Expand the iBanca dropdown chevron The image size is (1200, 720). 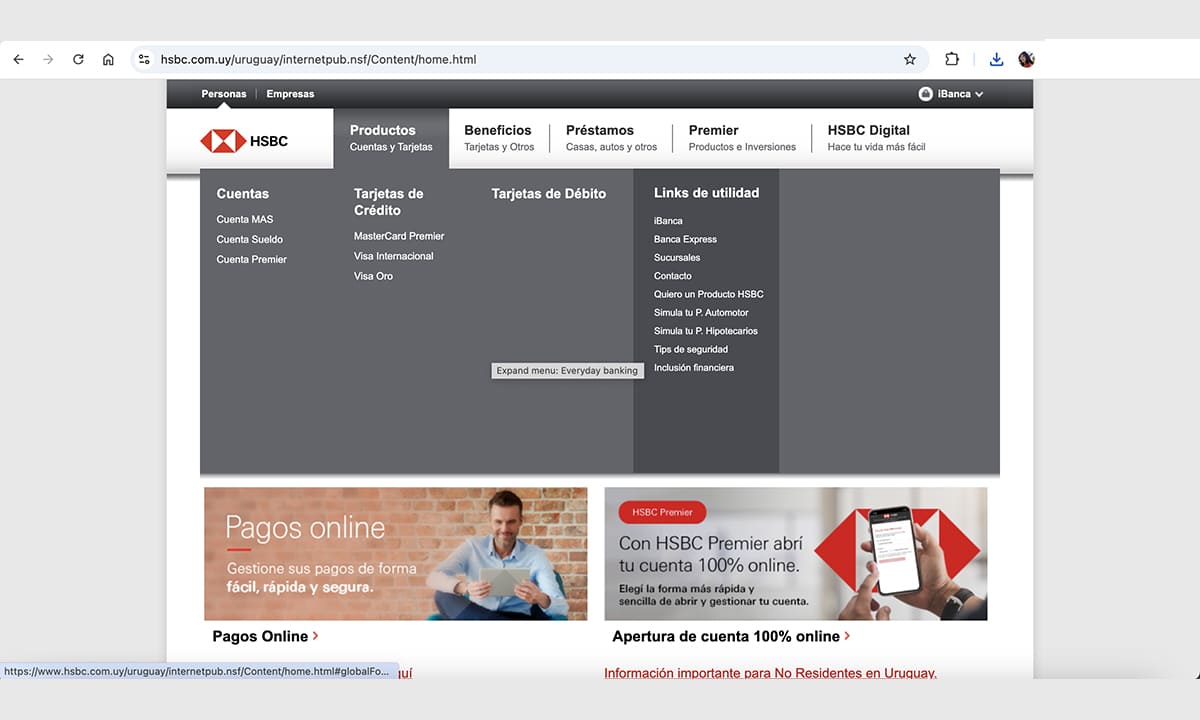pos(979,94)
